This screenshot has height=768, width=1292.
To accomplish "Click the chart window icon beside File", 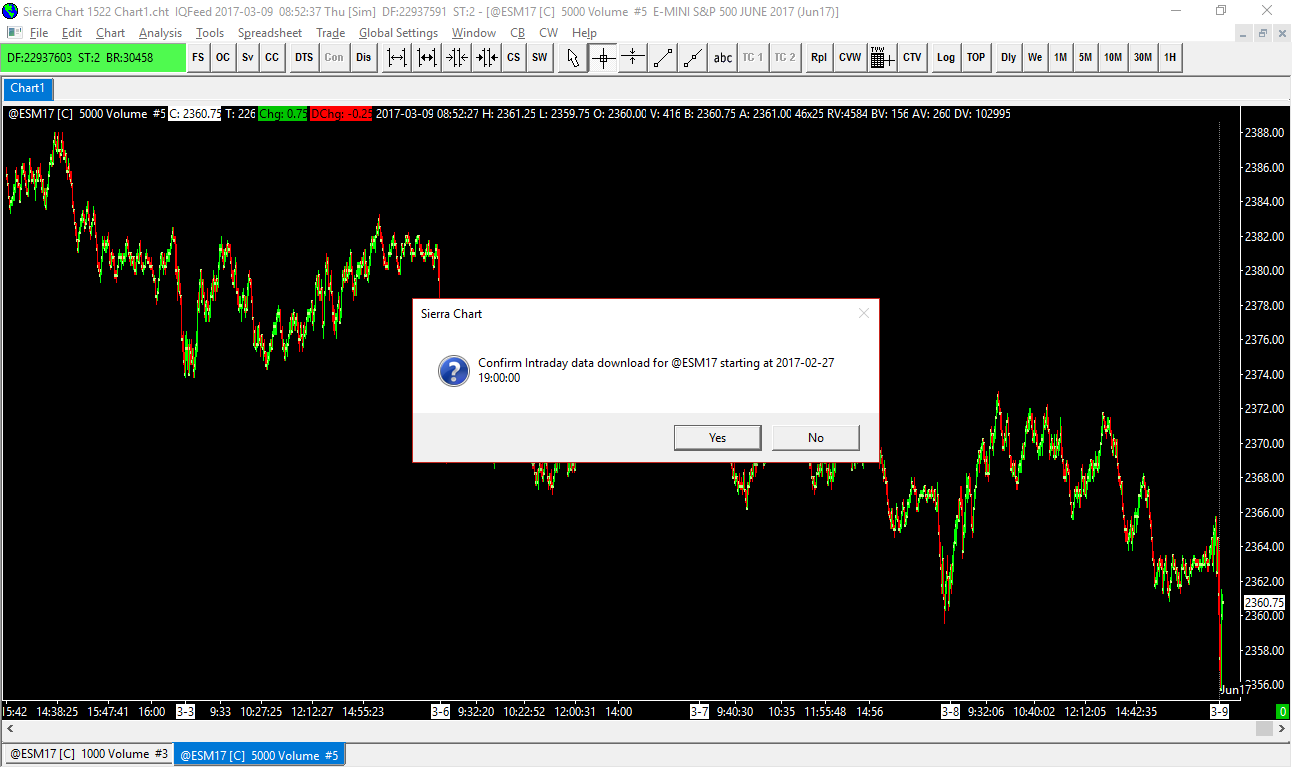I will (x=14, y=33).
